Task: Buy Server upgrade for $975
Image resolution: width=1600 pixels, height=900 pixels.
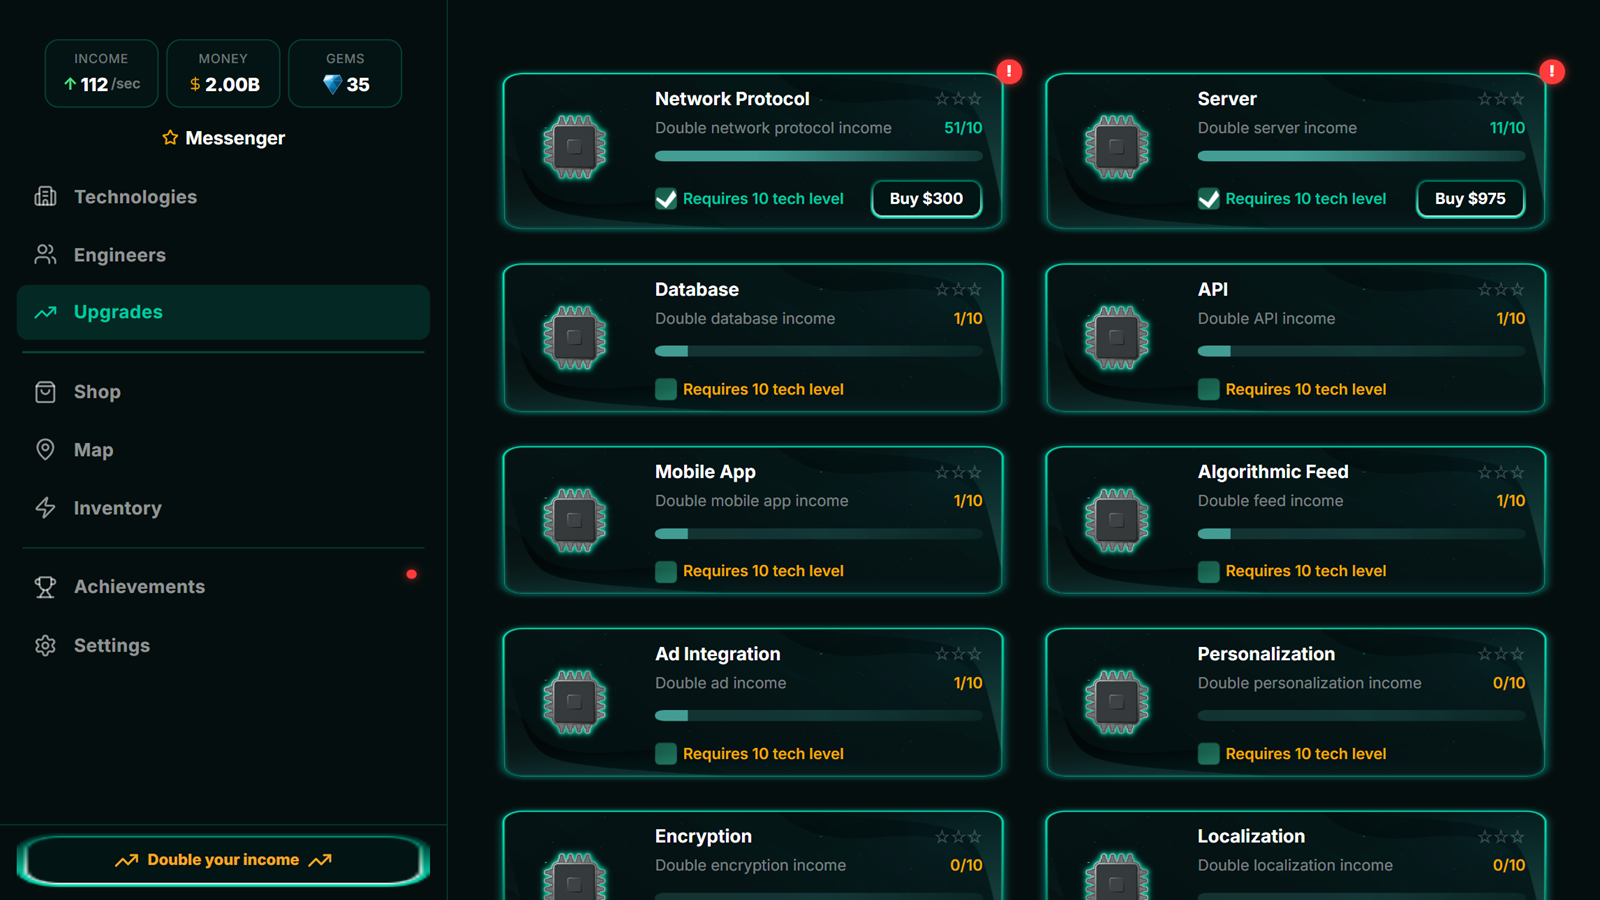Action: pyautogui.click(x=1470, y=198)
